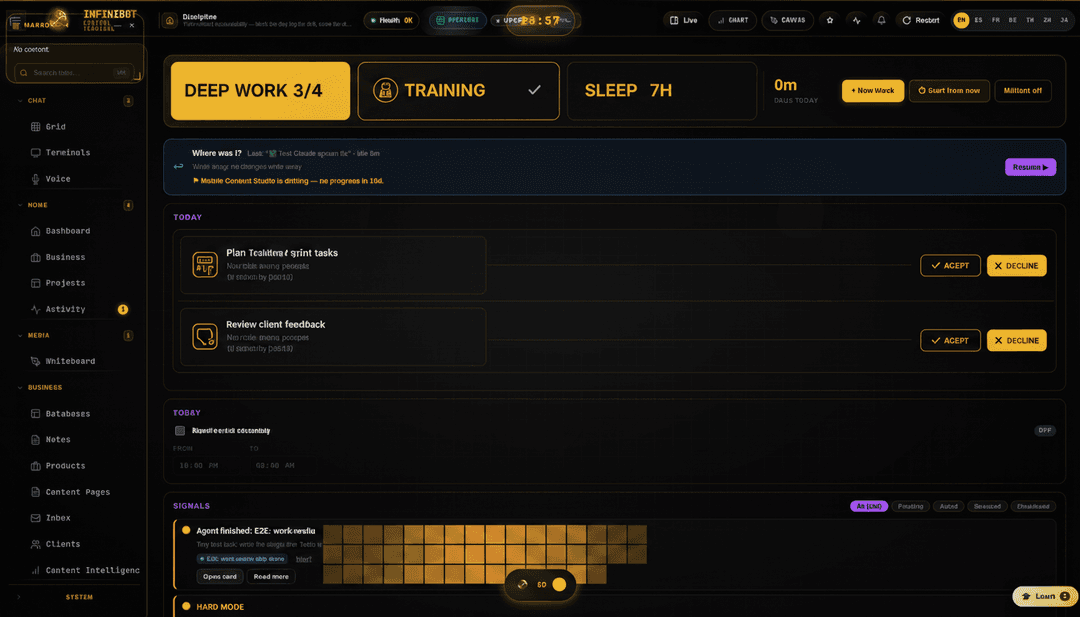The image size is (1080, 617).
Task: Select the Dismissed signals filter
Action: tap(1033, 506)
